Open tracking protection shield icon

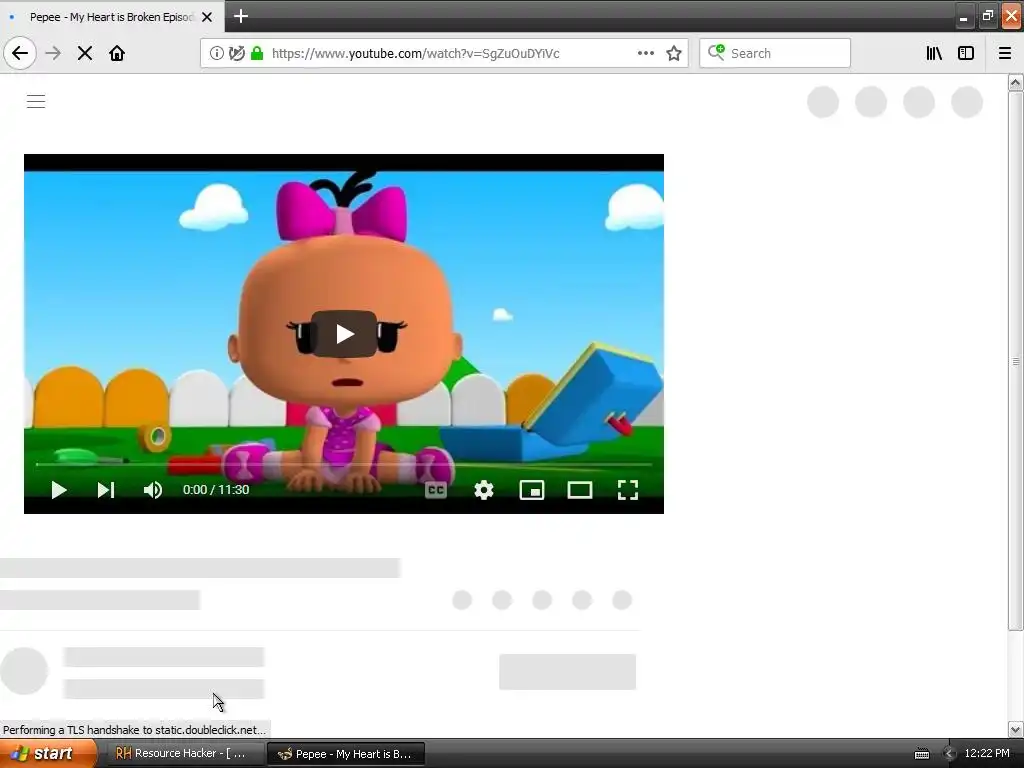point(237,53)
